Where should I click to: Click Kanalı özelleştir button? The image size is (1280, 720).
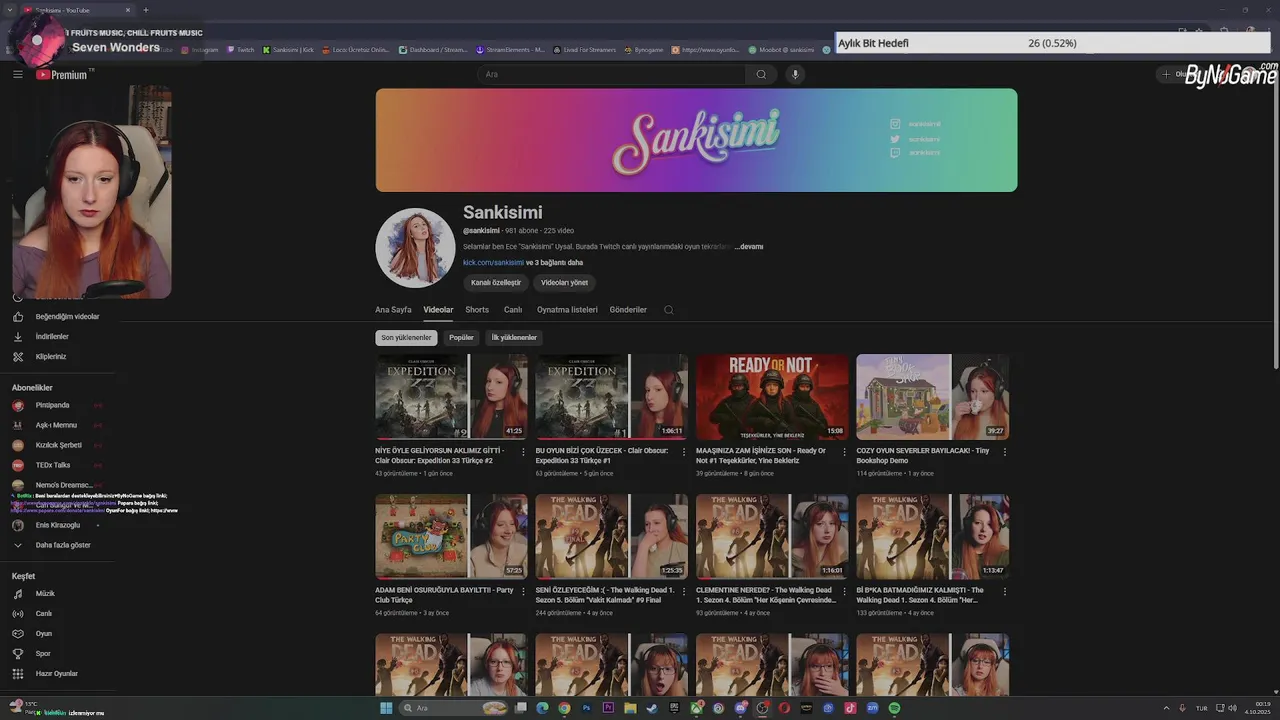[x=496, y=283]
